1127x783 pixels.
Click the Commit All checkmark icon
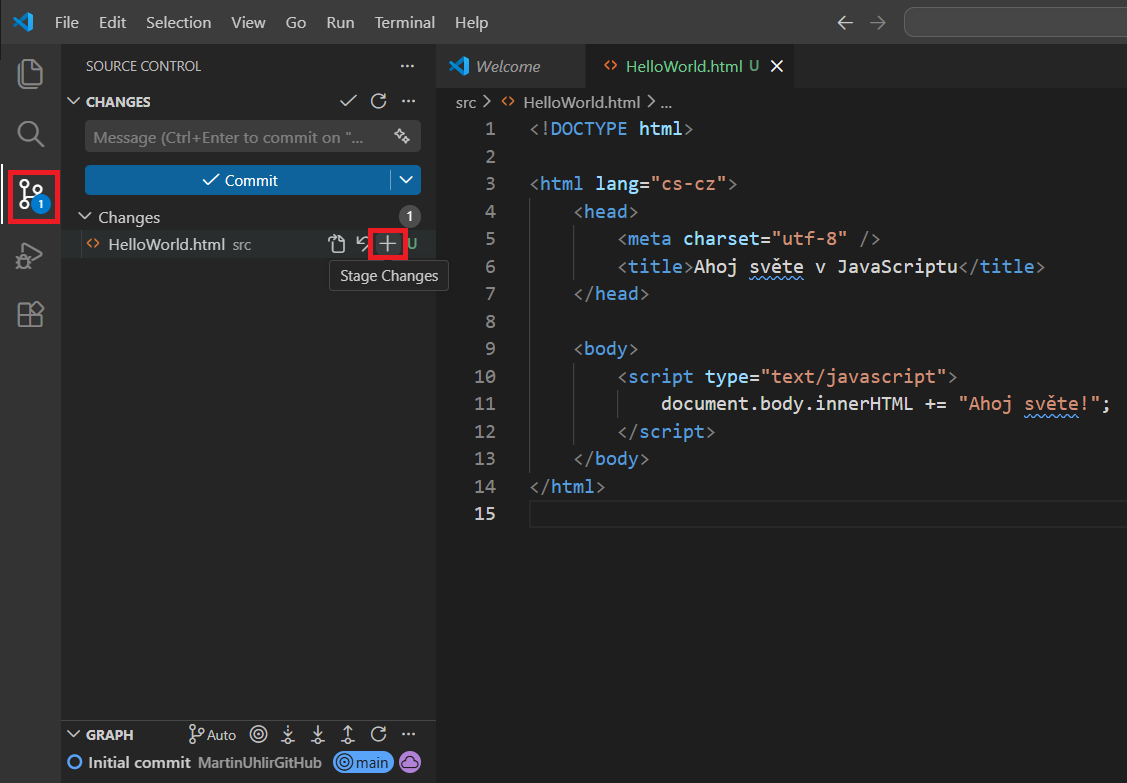pos(348,101)
